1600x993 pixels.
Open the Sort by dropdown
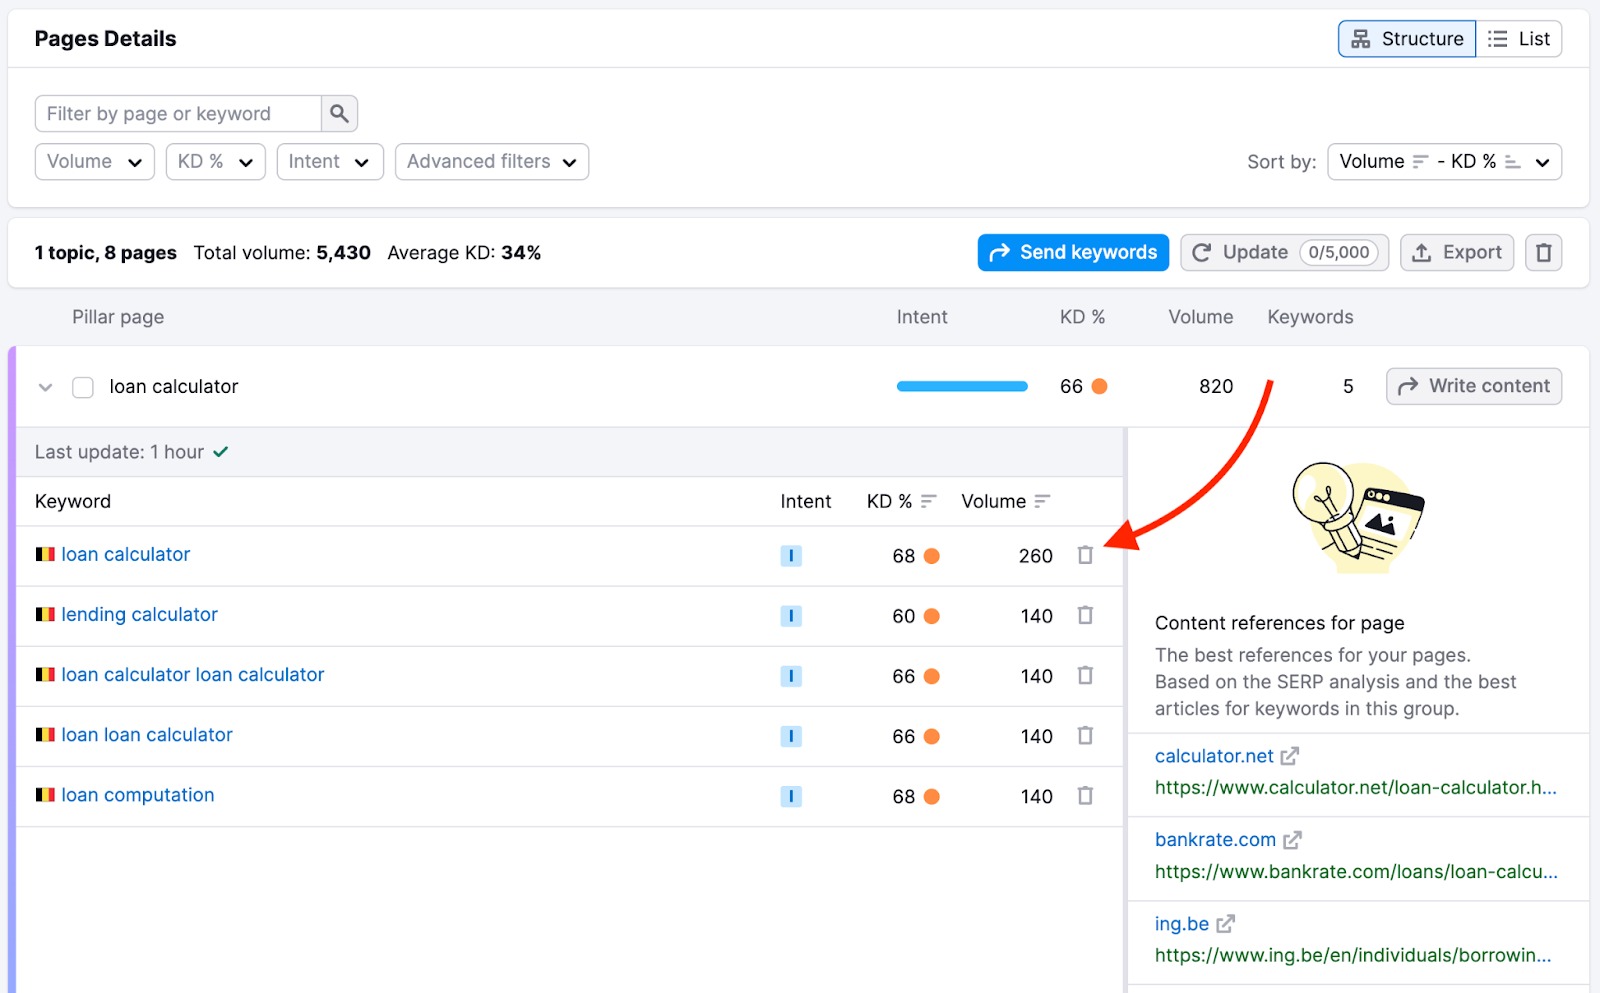1444,162
